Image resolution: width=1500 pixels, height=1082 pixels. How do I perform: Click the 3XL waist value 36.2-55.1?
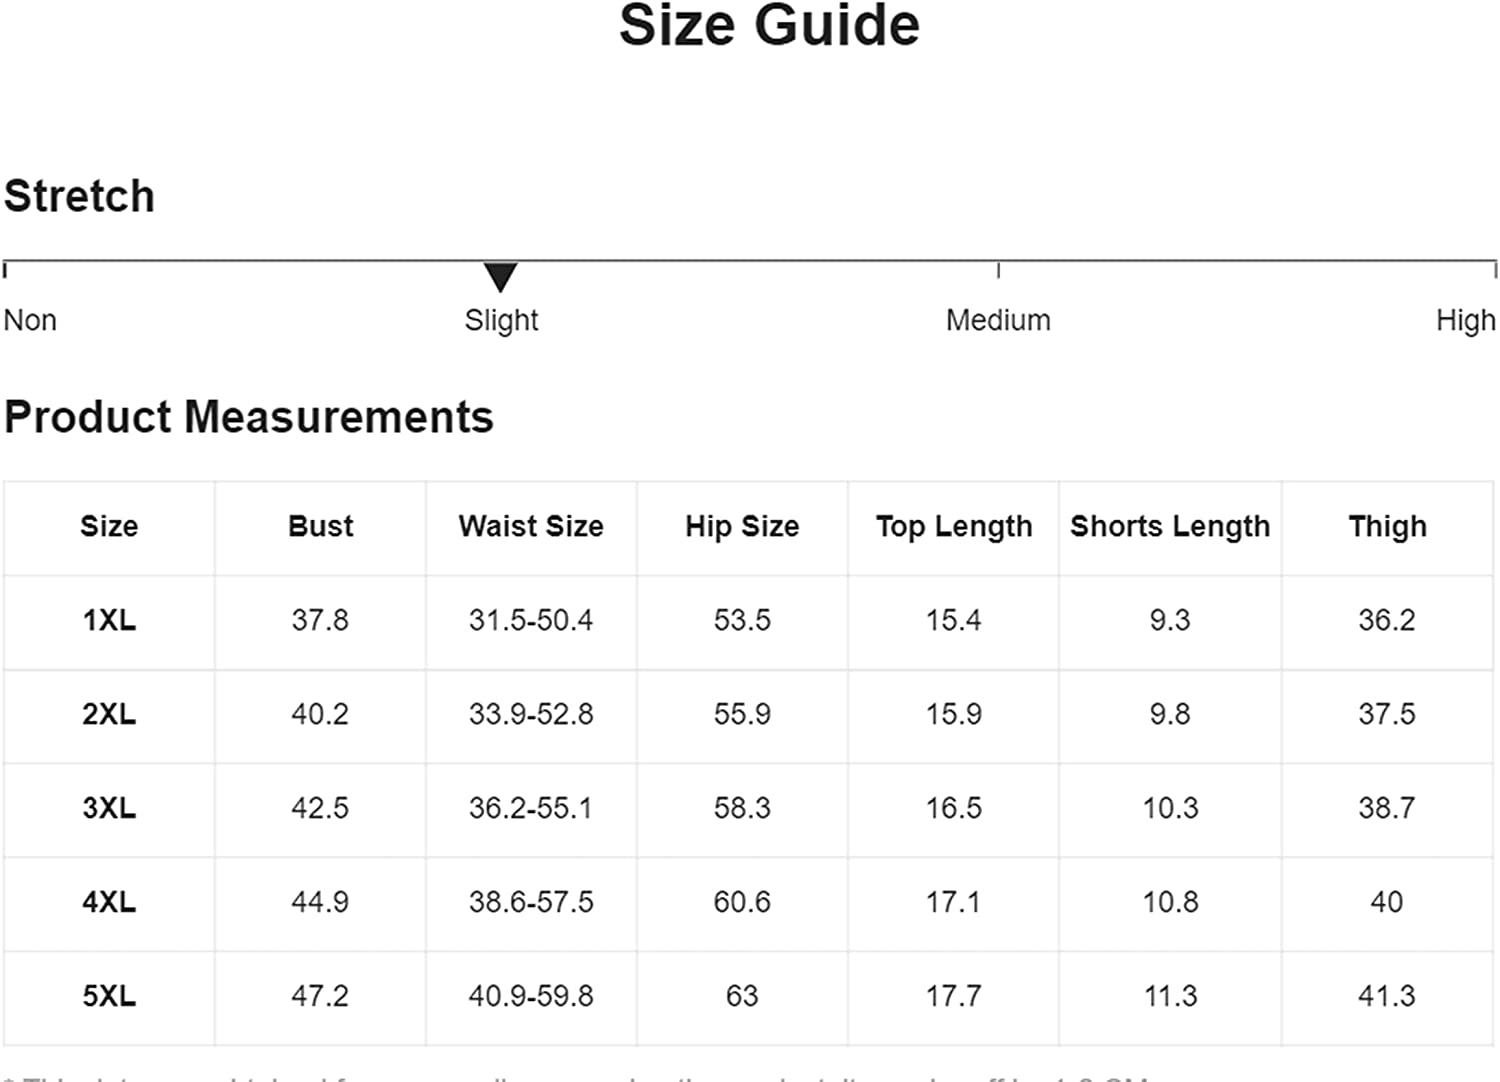(x=531, y=808)
